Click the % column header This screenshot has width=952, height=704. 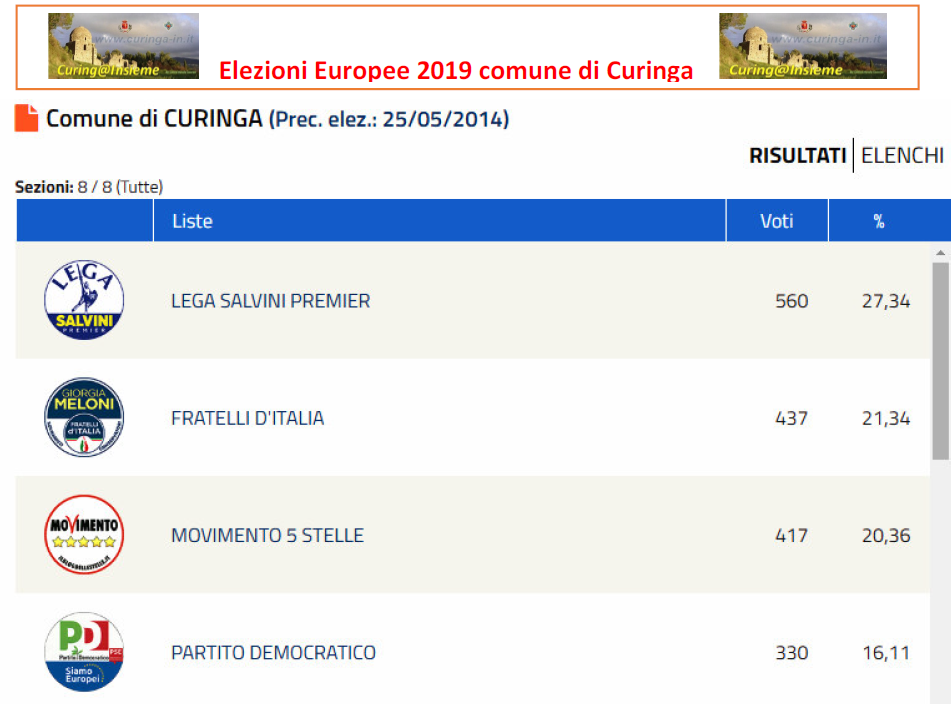coord(879,221)
